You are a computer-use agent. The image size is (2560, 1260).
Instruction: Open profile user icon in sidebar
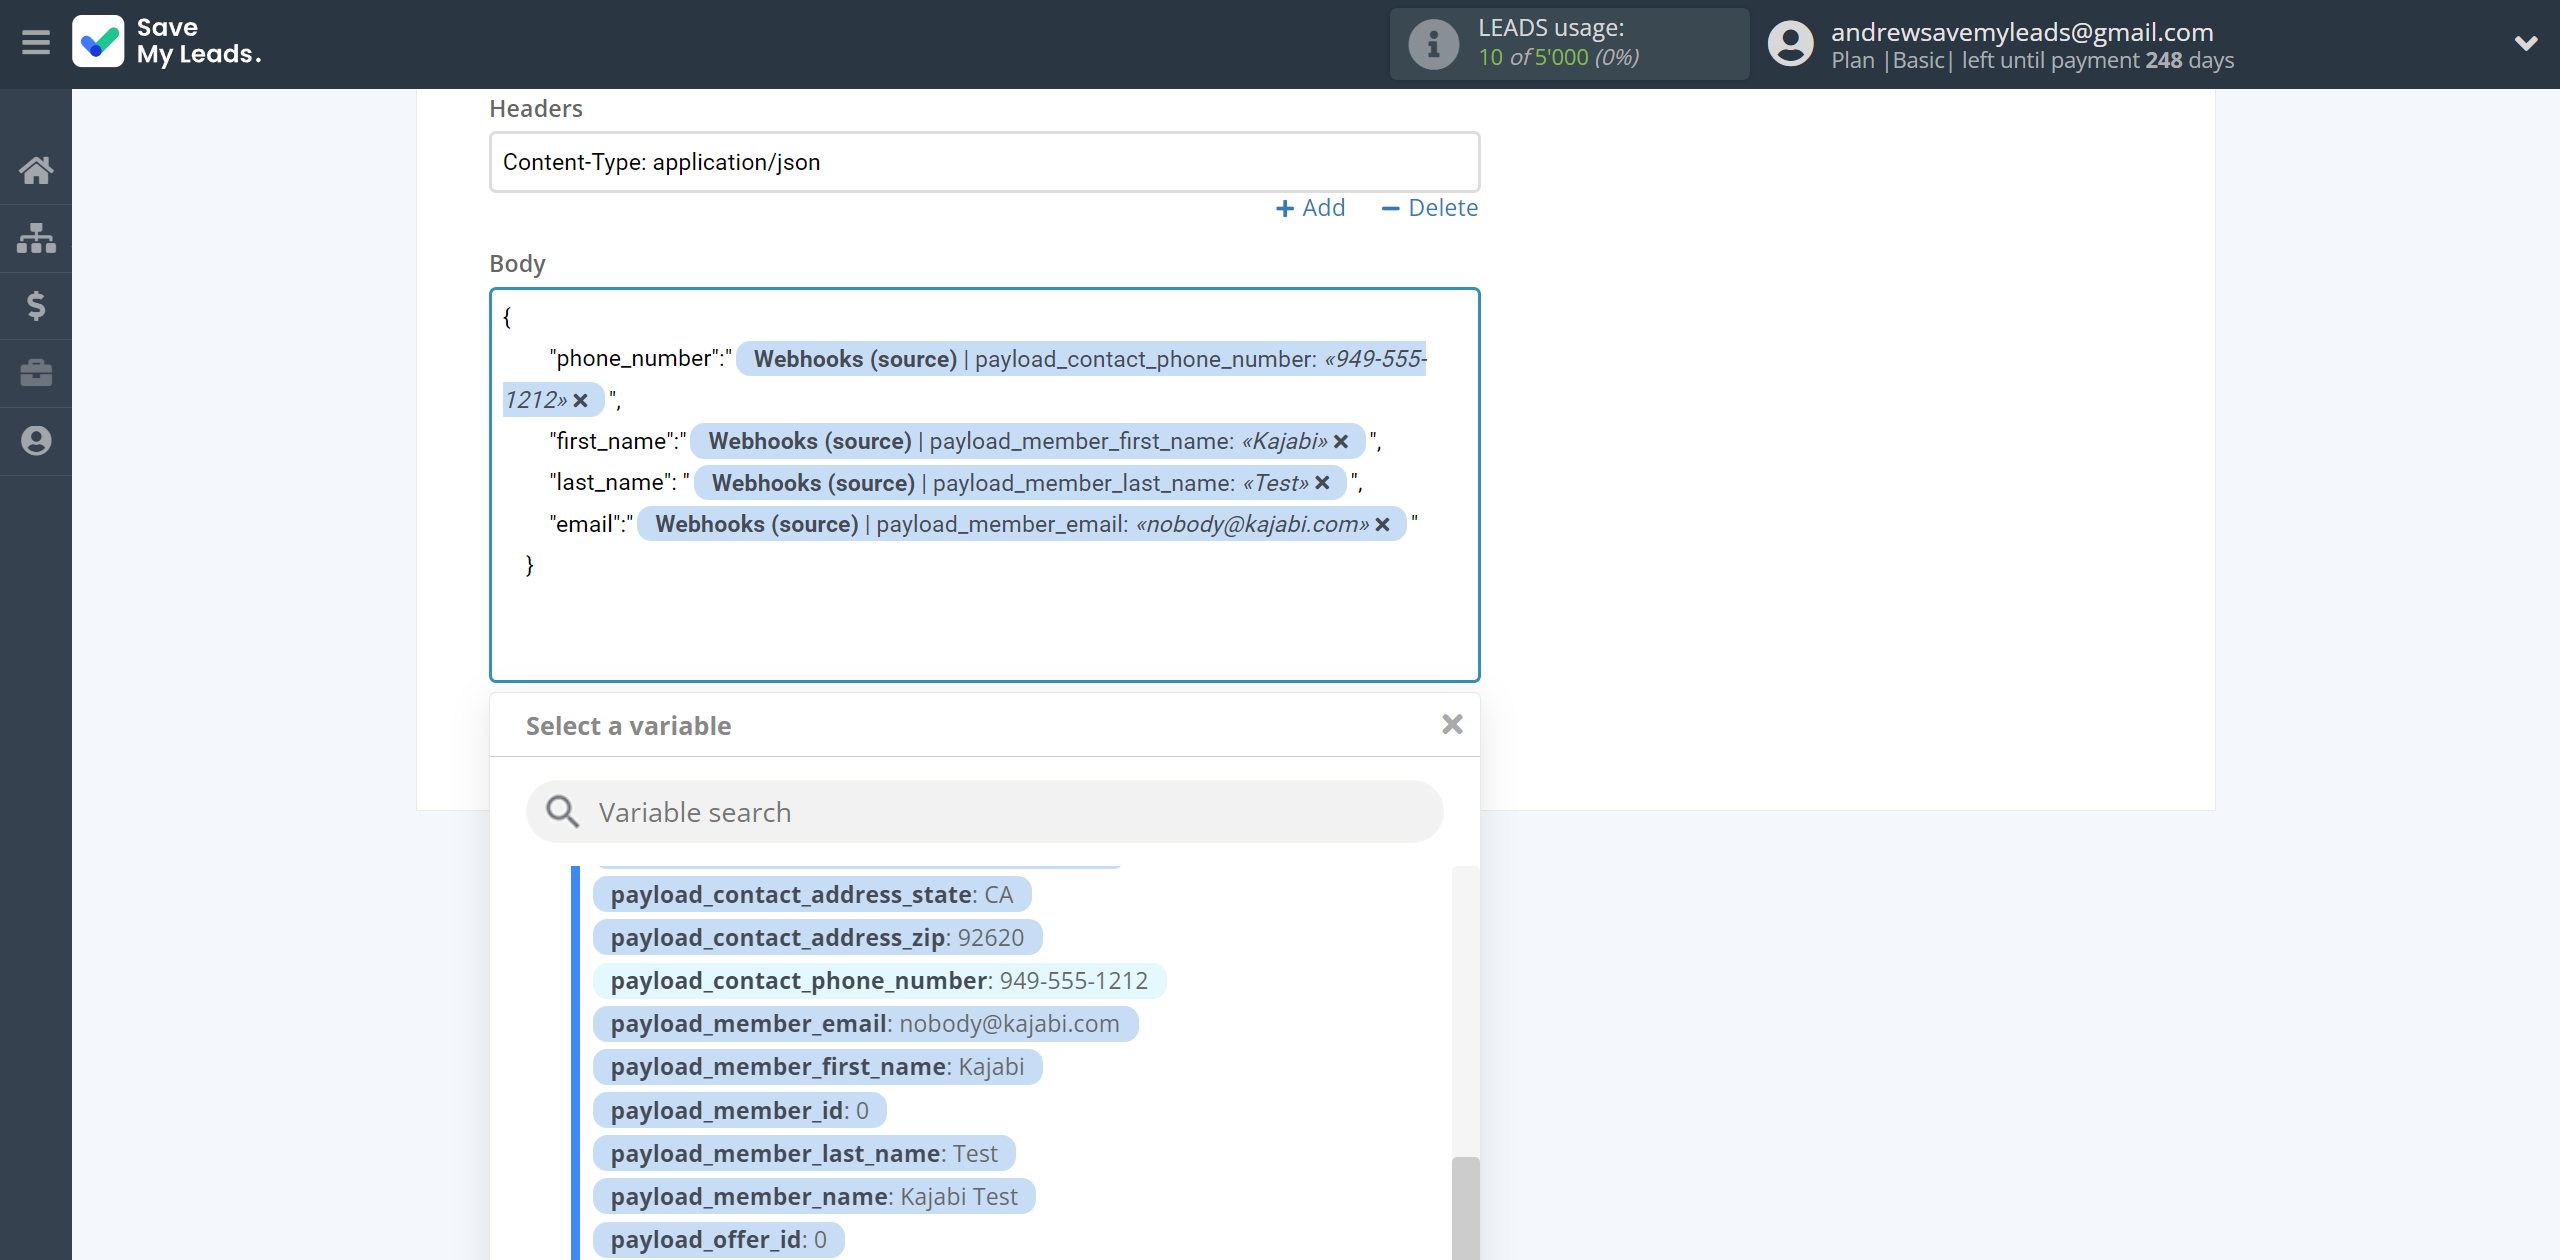pos(36,441)
